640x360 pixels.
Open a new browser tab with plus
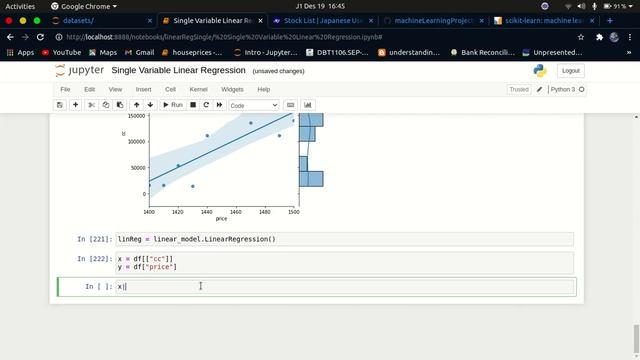click(610, 20)
